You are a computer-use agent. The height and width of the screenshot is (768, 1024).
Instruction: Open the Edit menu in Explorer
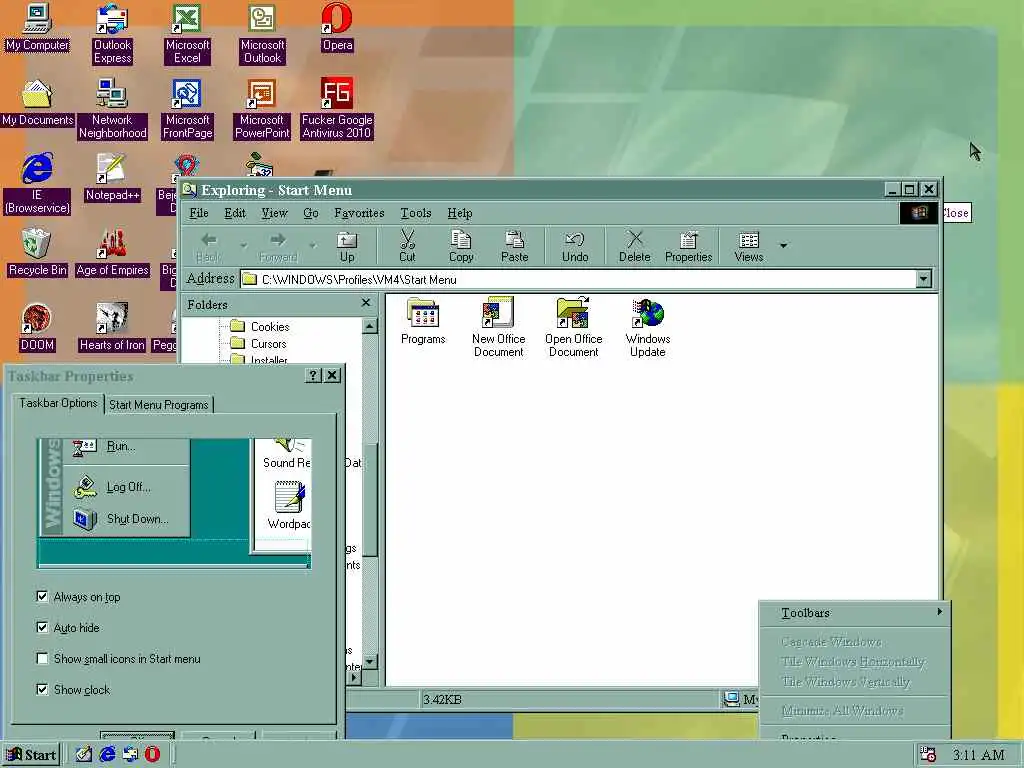click(x=234, y=213)
